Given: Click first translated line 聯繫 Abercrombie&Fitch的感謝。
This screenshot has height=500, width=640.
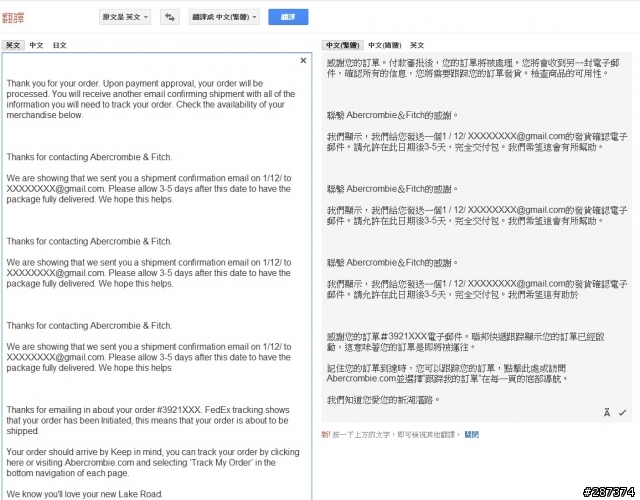Looking at the screenshot, I should click(x=392, y=116).
